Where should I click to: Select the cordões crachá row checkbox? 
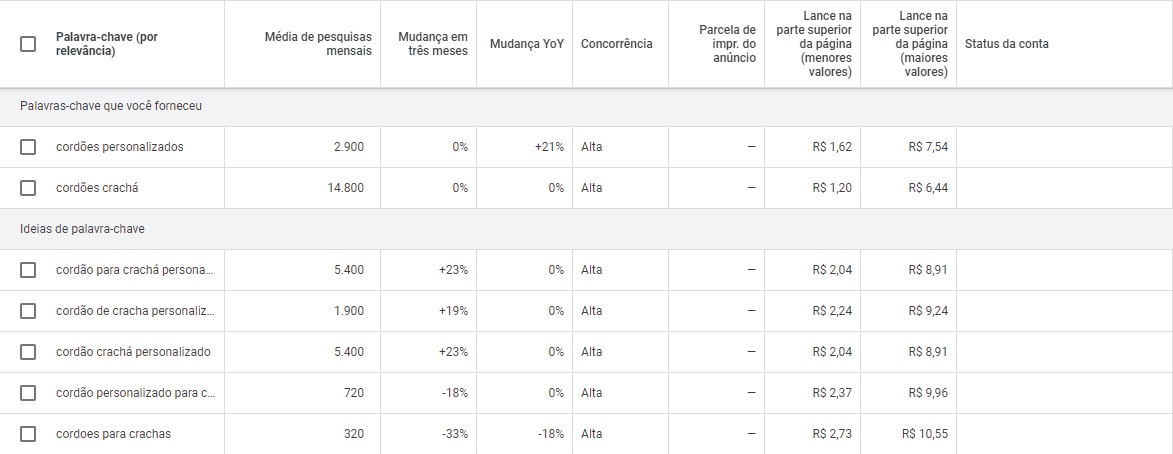[28, 188]
